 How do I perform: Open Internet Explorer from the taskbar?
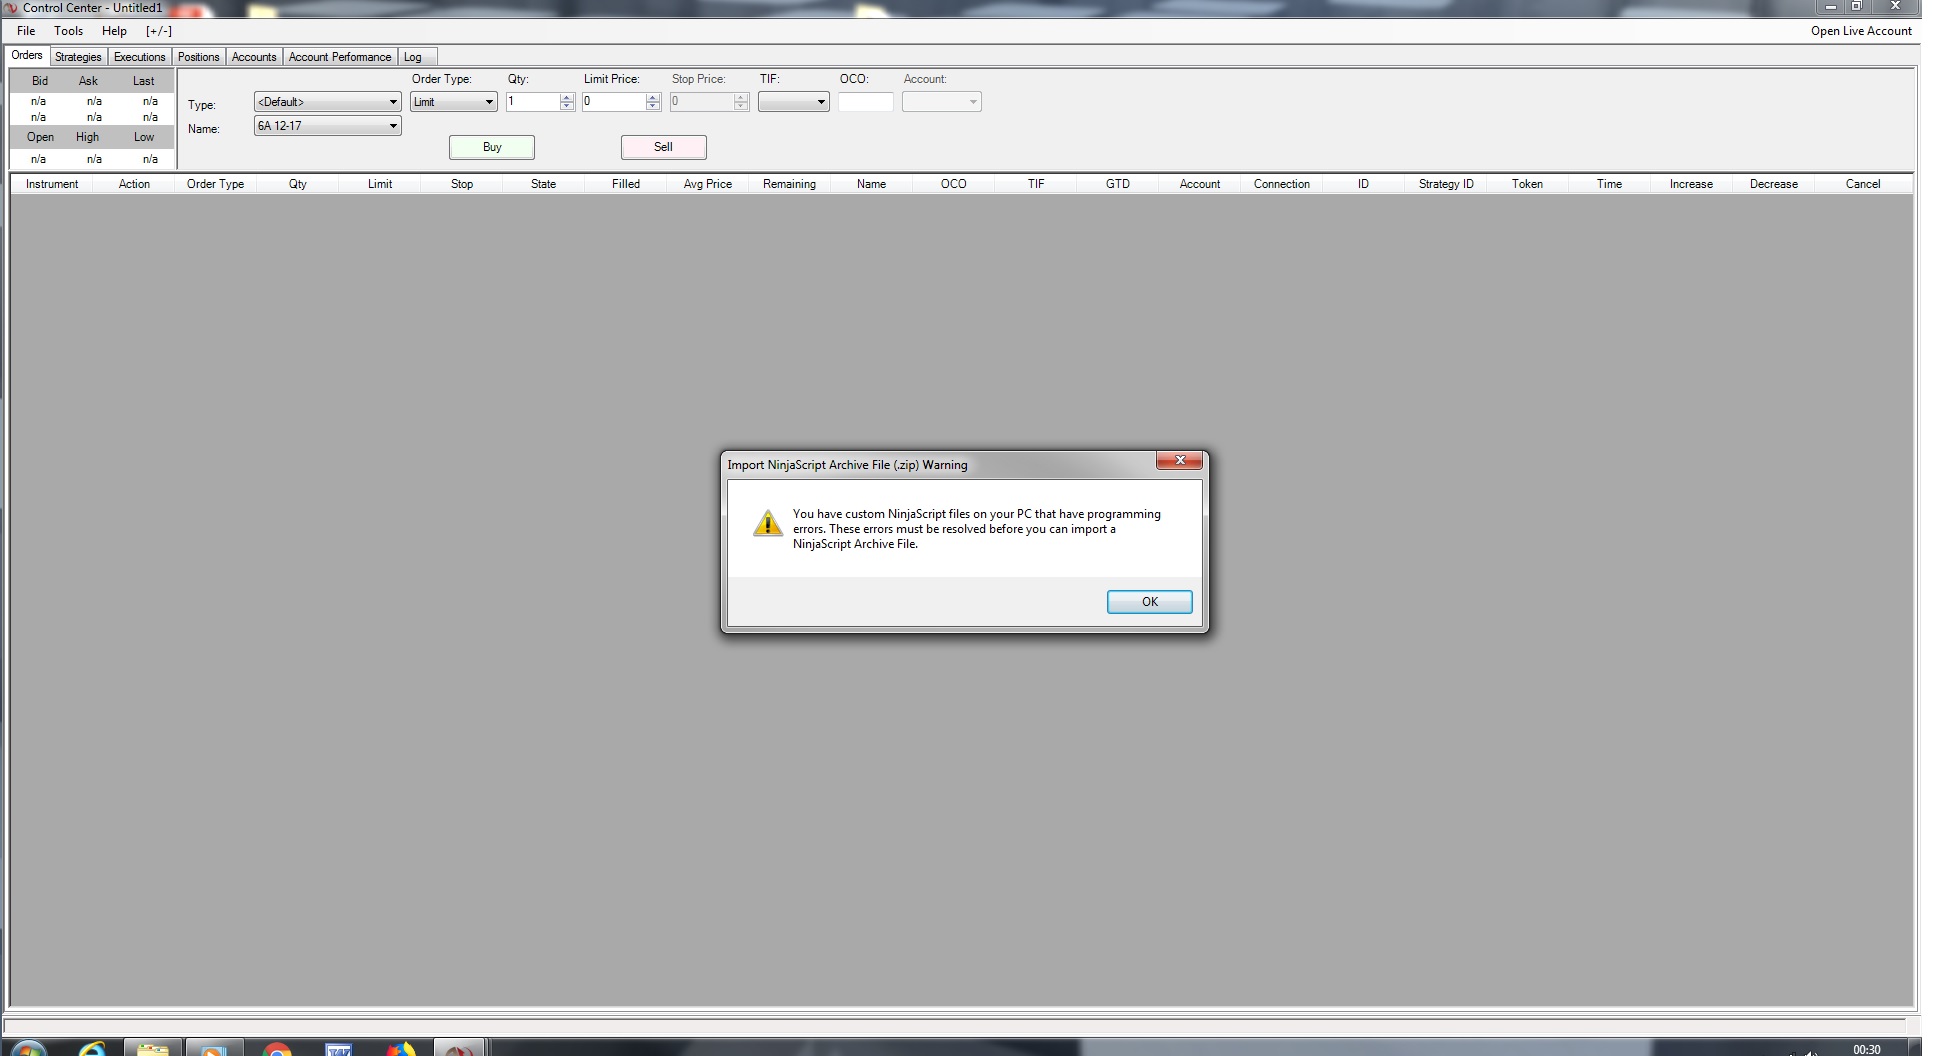pyautogui.click(x=92, y=1049)
